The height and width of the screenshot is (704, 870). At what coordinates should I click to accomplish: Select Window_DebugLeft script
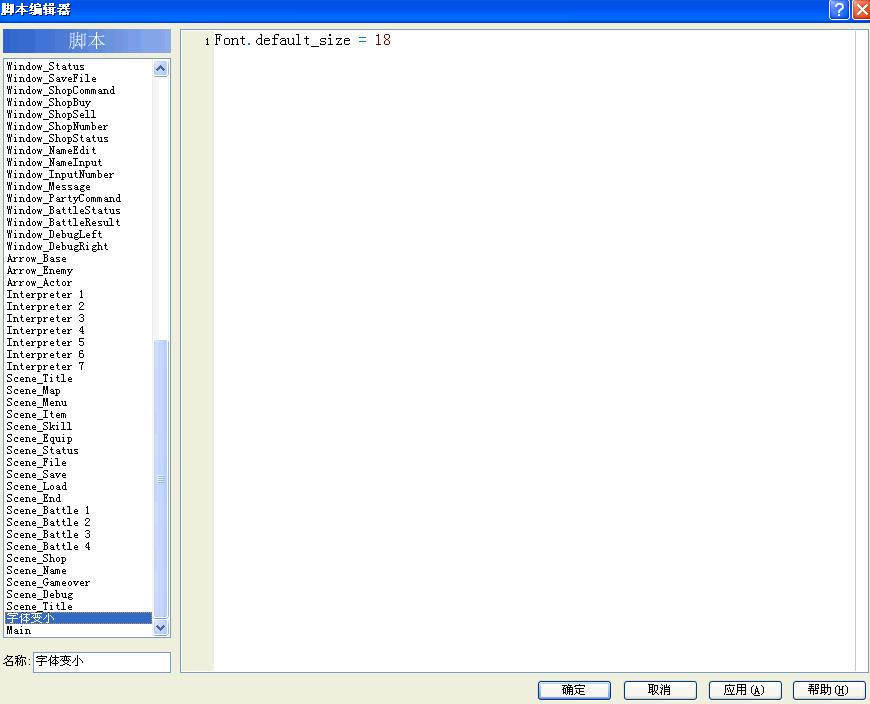point(78,235)
